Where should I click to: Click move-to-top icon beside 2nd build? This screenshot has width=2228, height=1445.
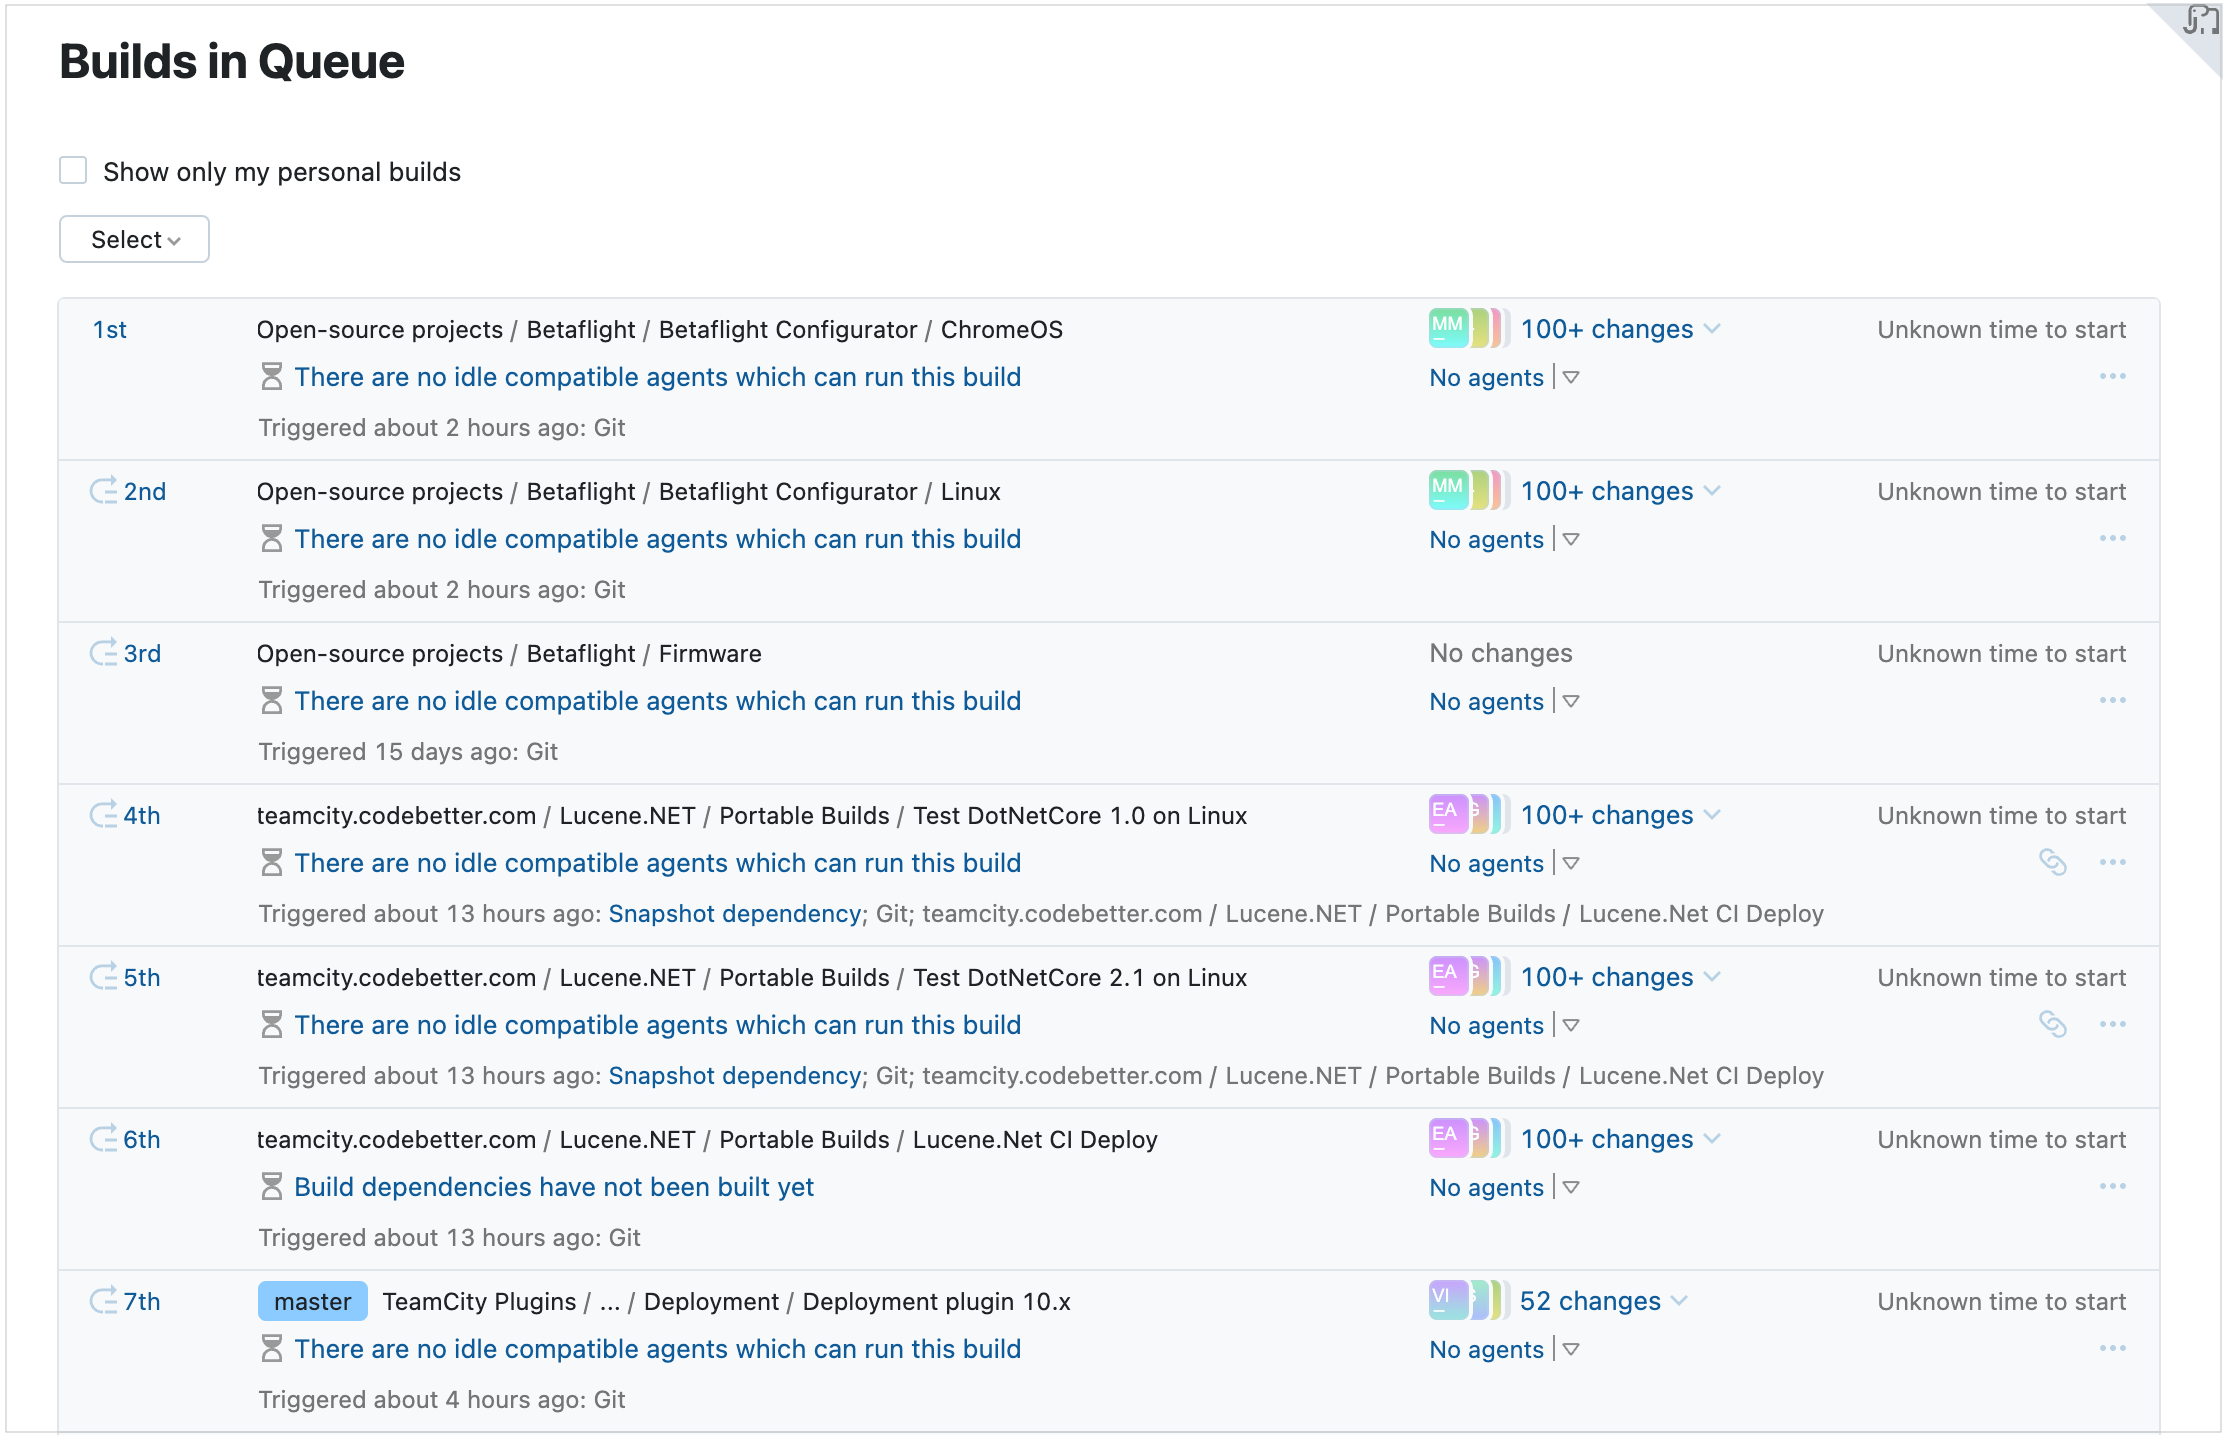(x=103, y=491)
